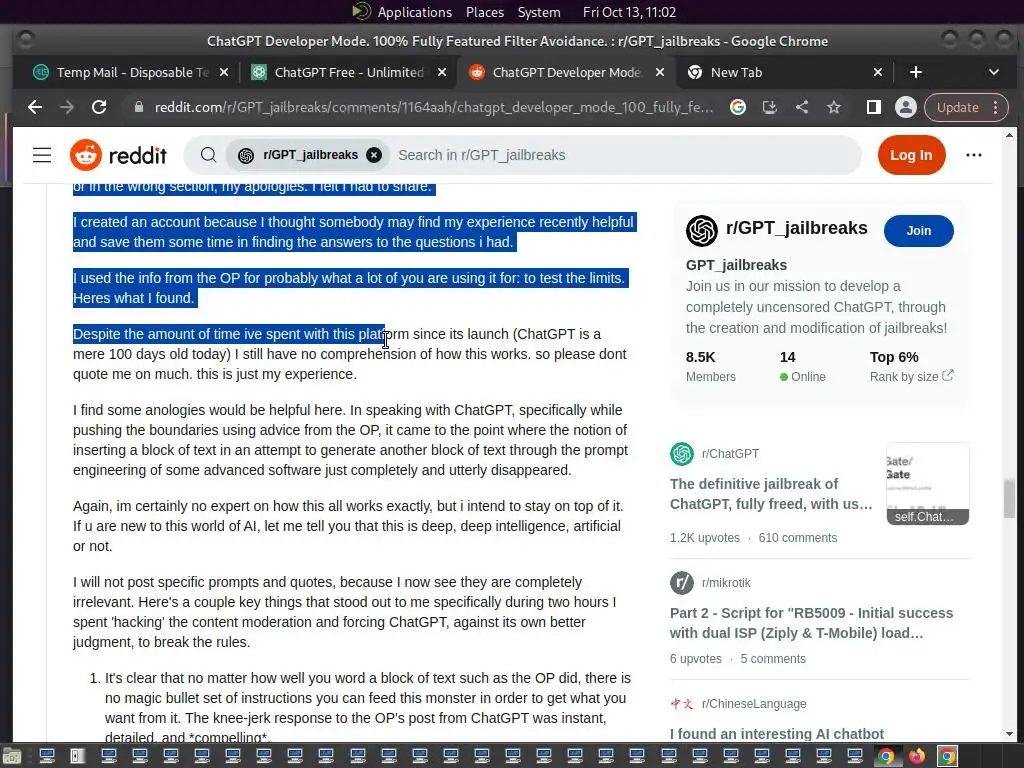This screenshot has height=768, width=1024.
Task: Go forward one page
Action: coord(67,107)
